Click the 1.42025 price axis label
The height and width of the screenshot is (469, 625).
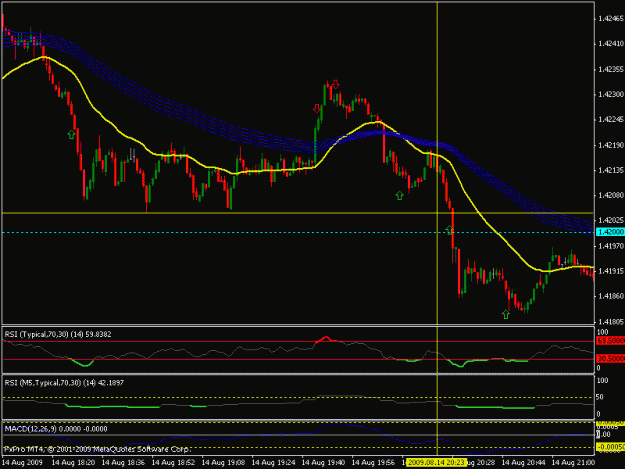click(x=611, y=220)
